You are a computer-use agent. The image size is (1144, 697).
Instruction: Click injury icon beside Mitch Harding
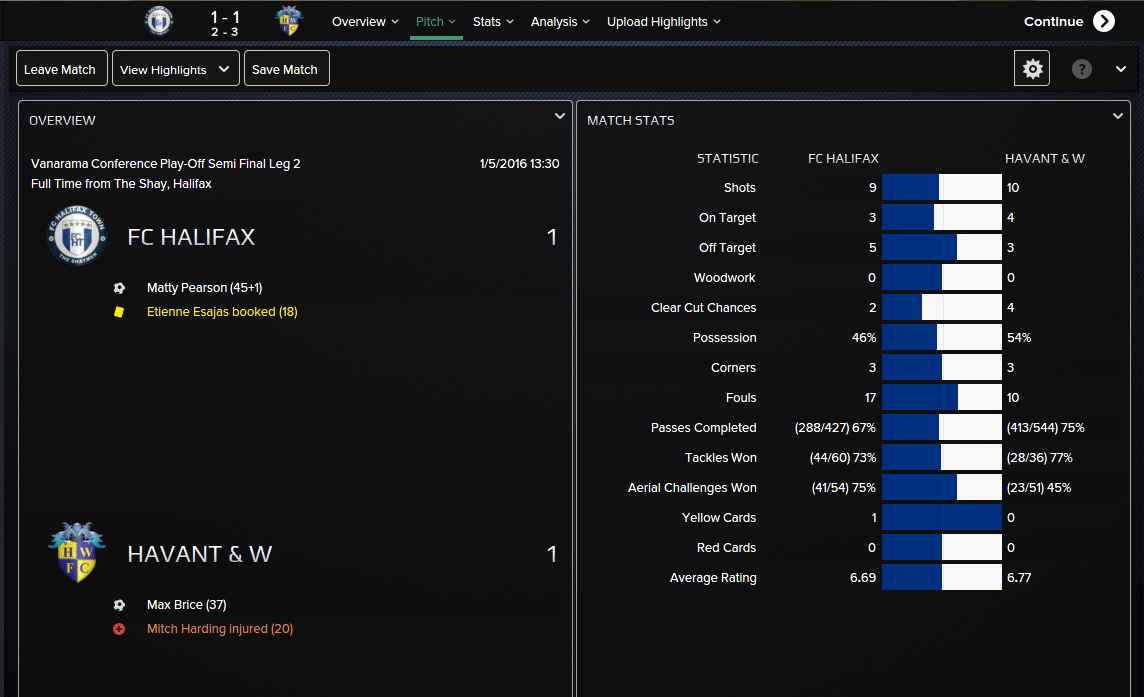[119, 629]
